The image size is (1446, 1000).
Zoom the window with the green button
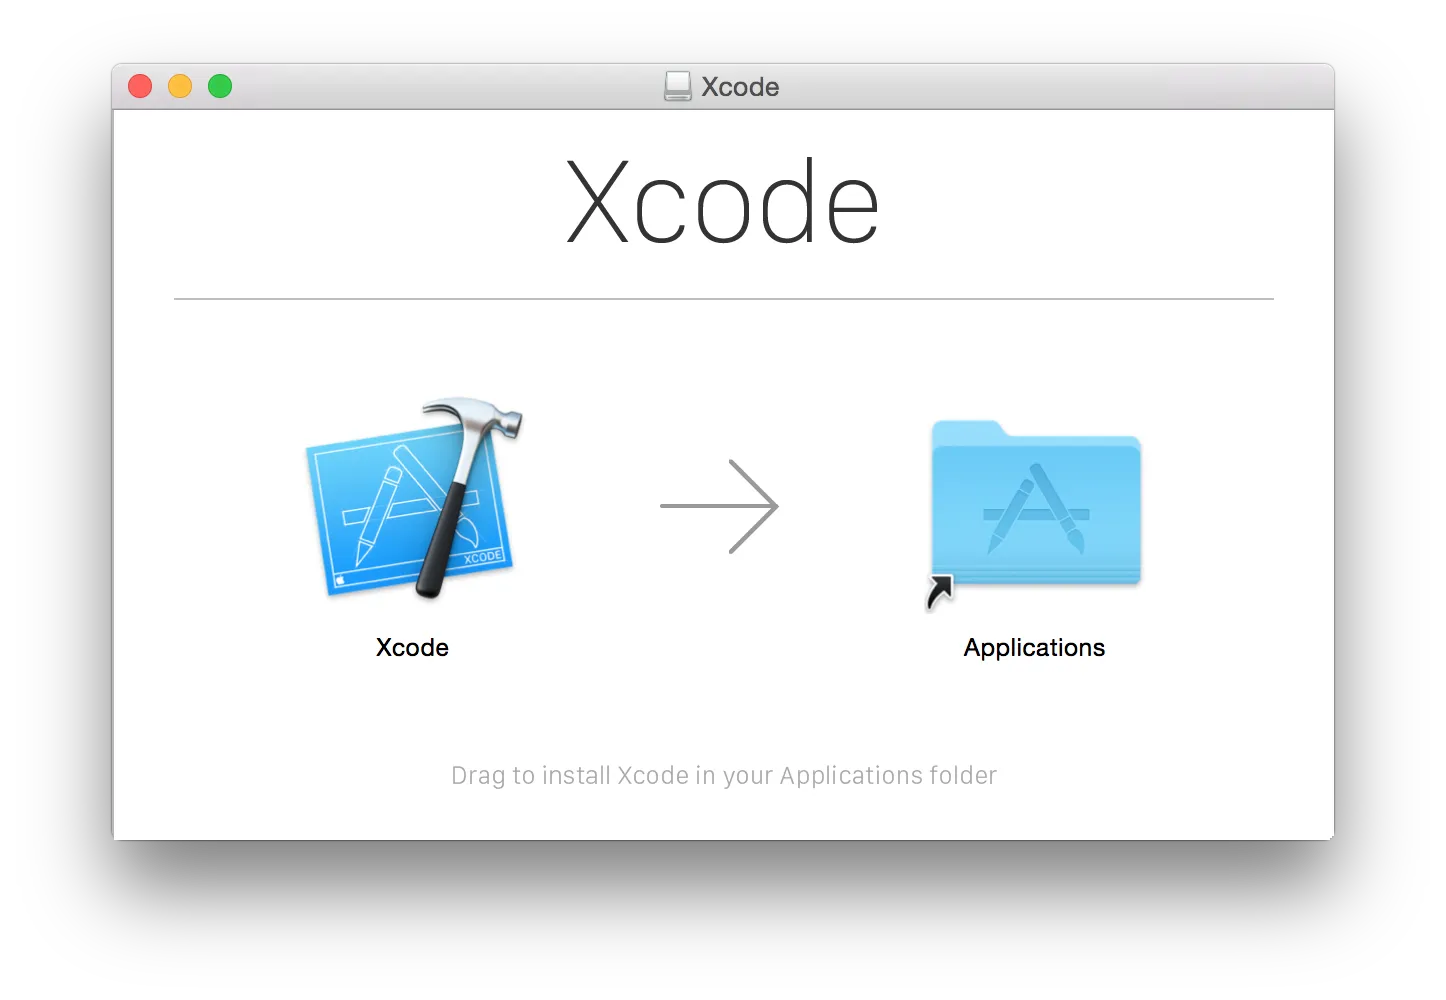(x=220, y=87)
